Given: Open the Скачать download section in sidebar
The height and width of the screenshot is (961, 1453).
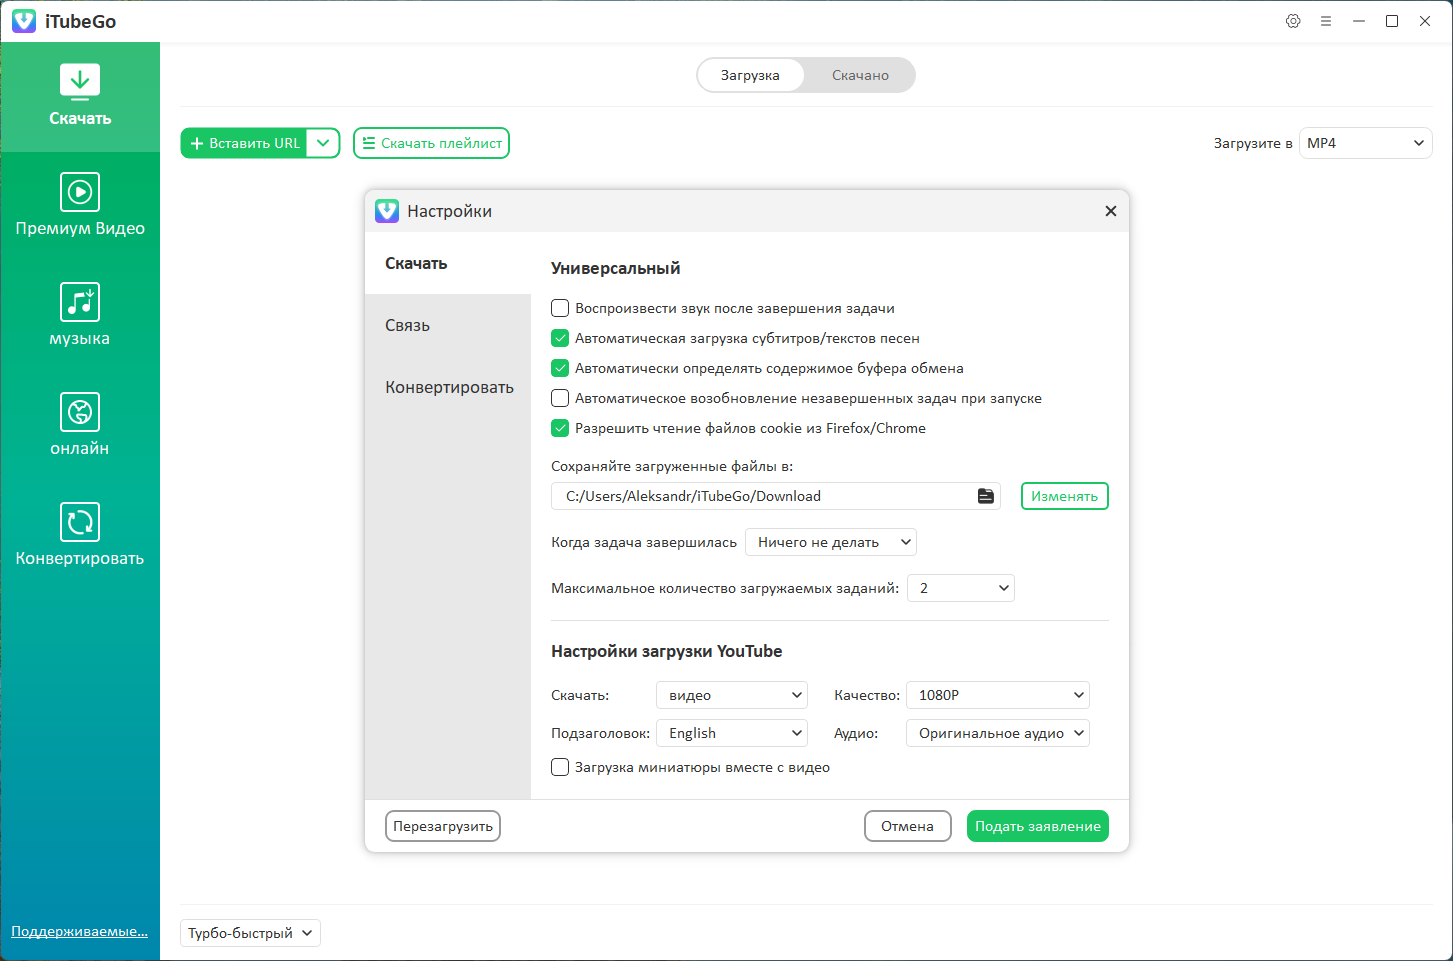Looking at the screenshot, I should tap(80, 97).
